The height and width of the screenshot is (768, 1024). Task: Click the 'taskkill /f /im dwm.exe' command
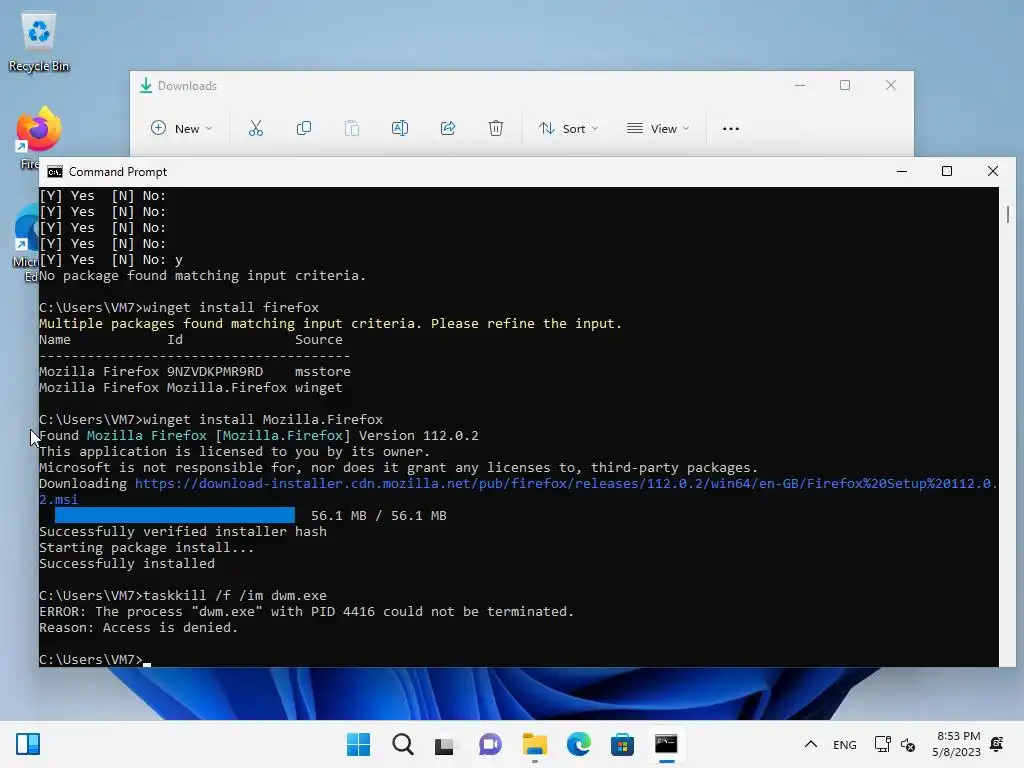[x=234, y=595]
